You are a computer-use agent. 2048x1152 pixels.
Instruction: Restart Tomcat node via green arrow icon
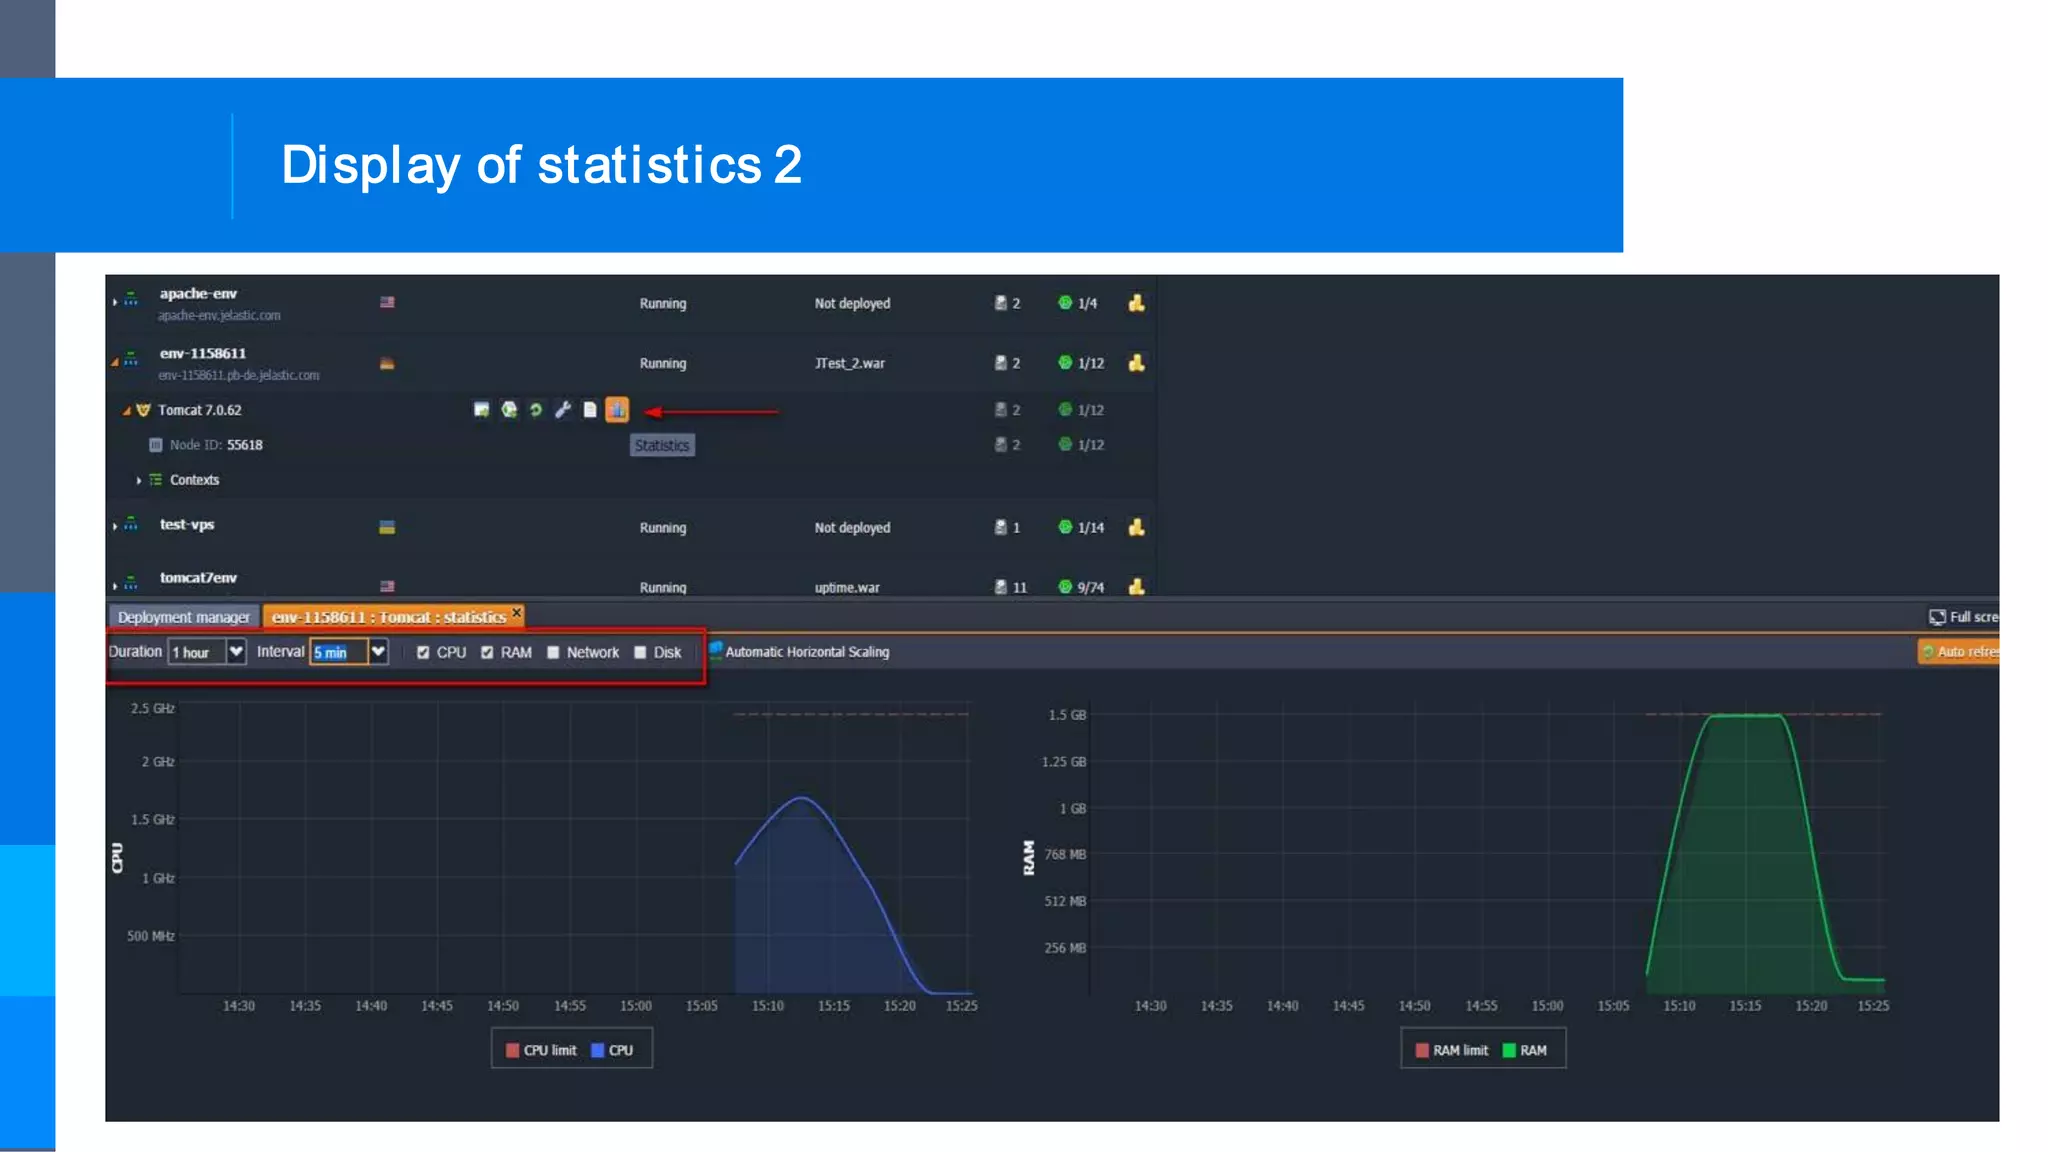coord(536,409)
